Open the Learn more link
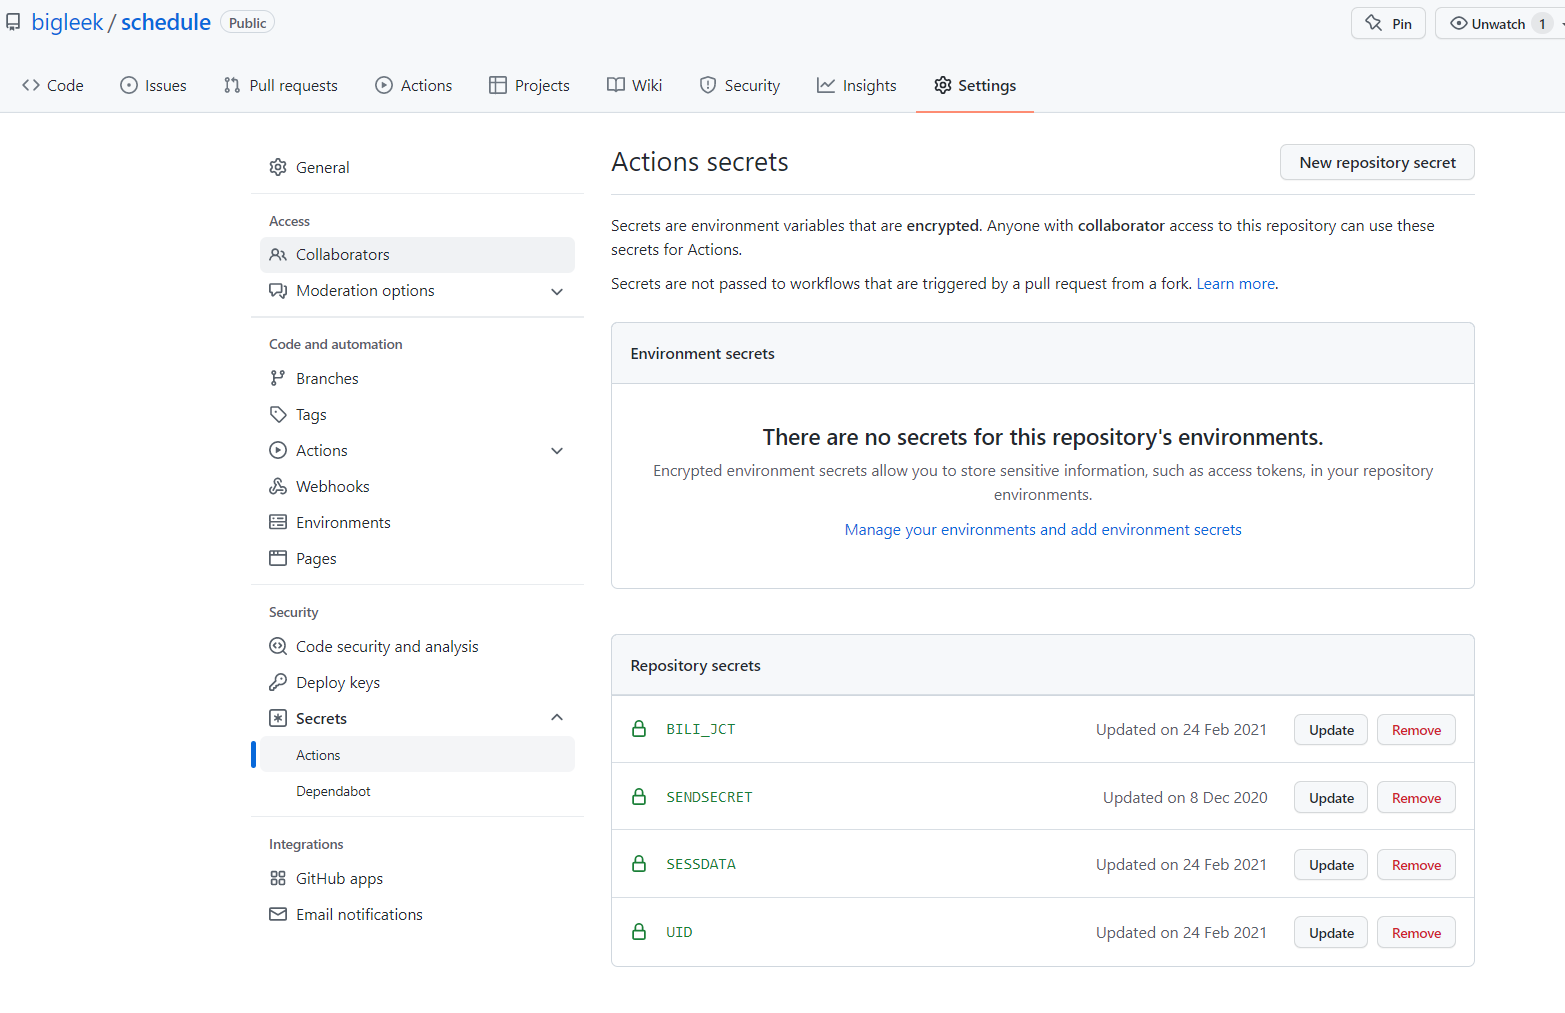The image size is (1565, 1013). [x=1235, y=284]
